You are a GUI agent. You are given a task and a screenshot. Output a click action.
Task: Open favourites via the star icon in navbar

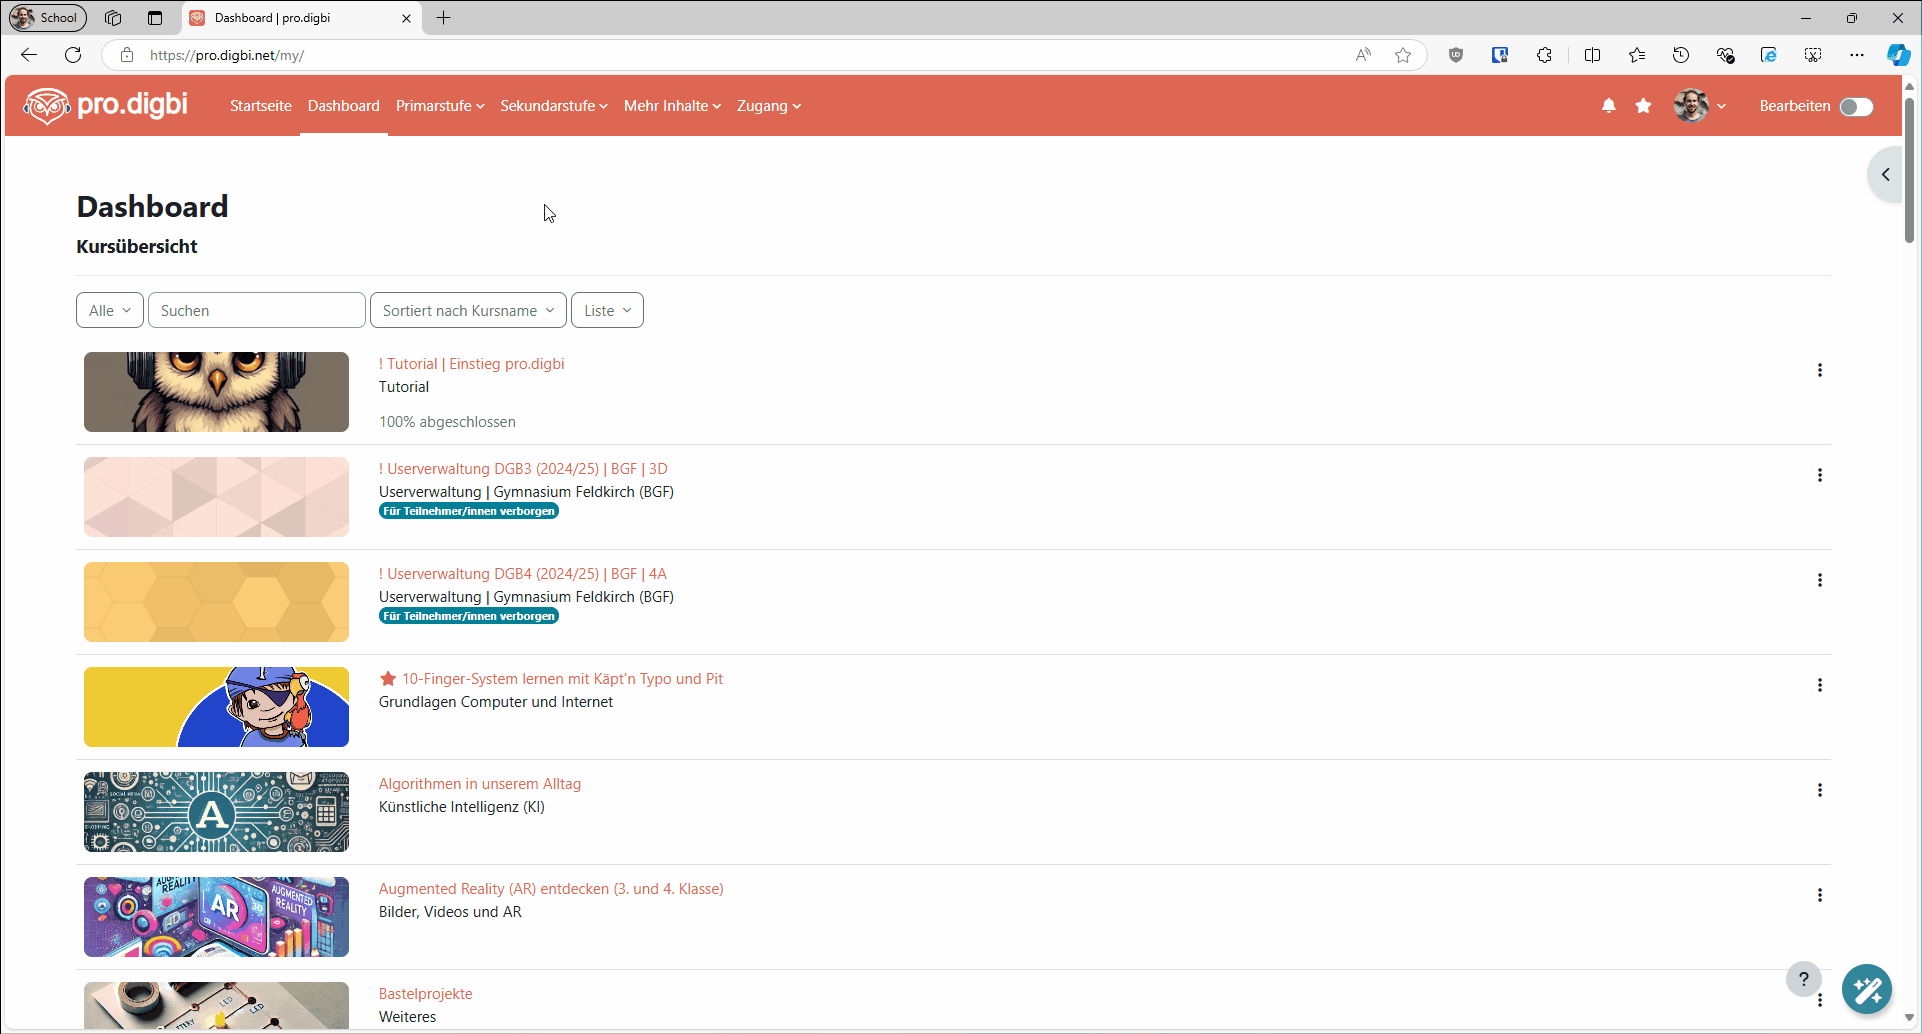[x=1643, y=105]
